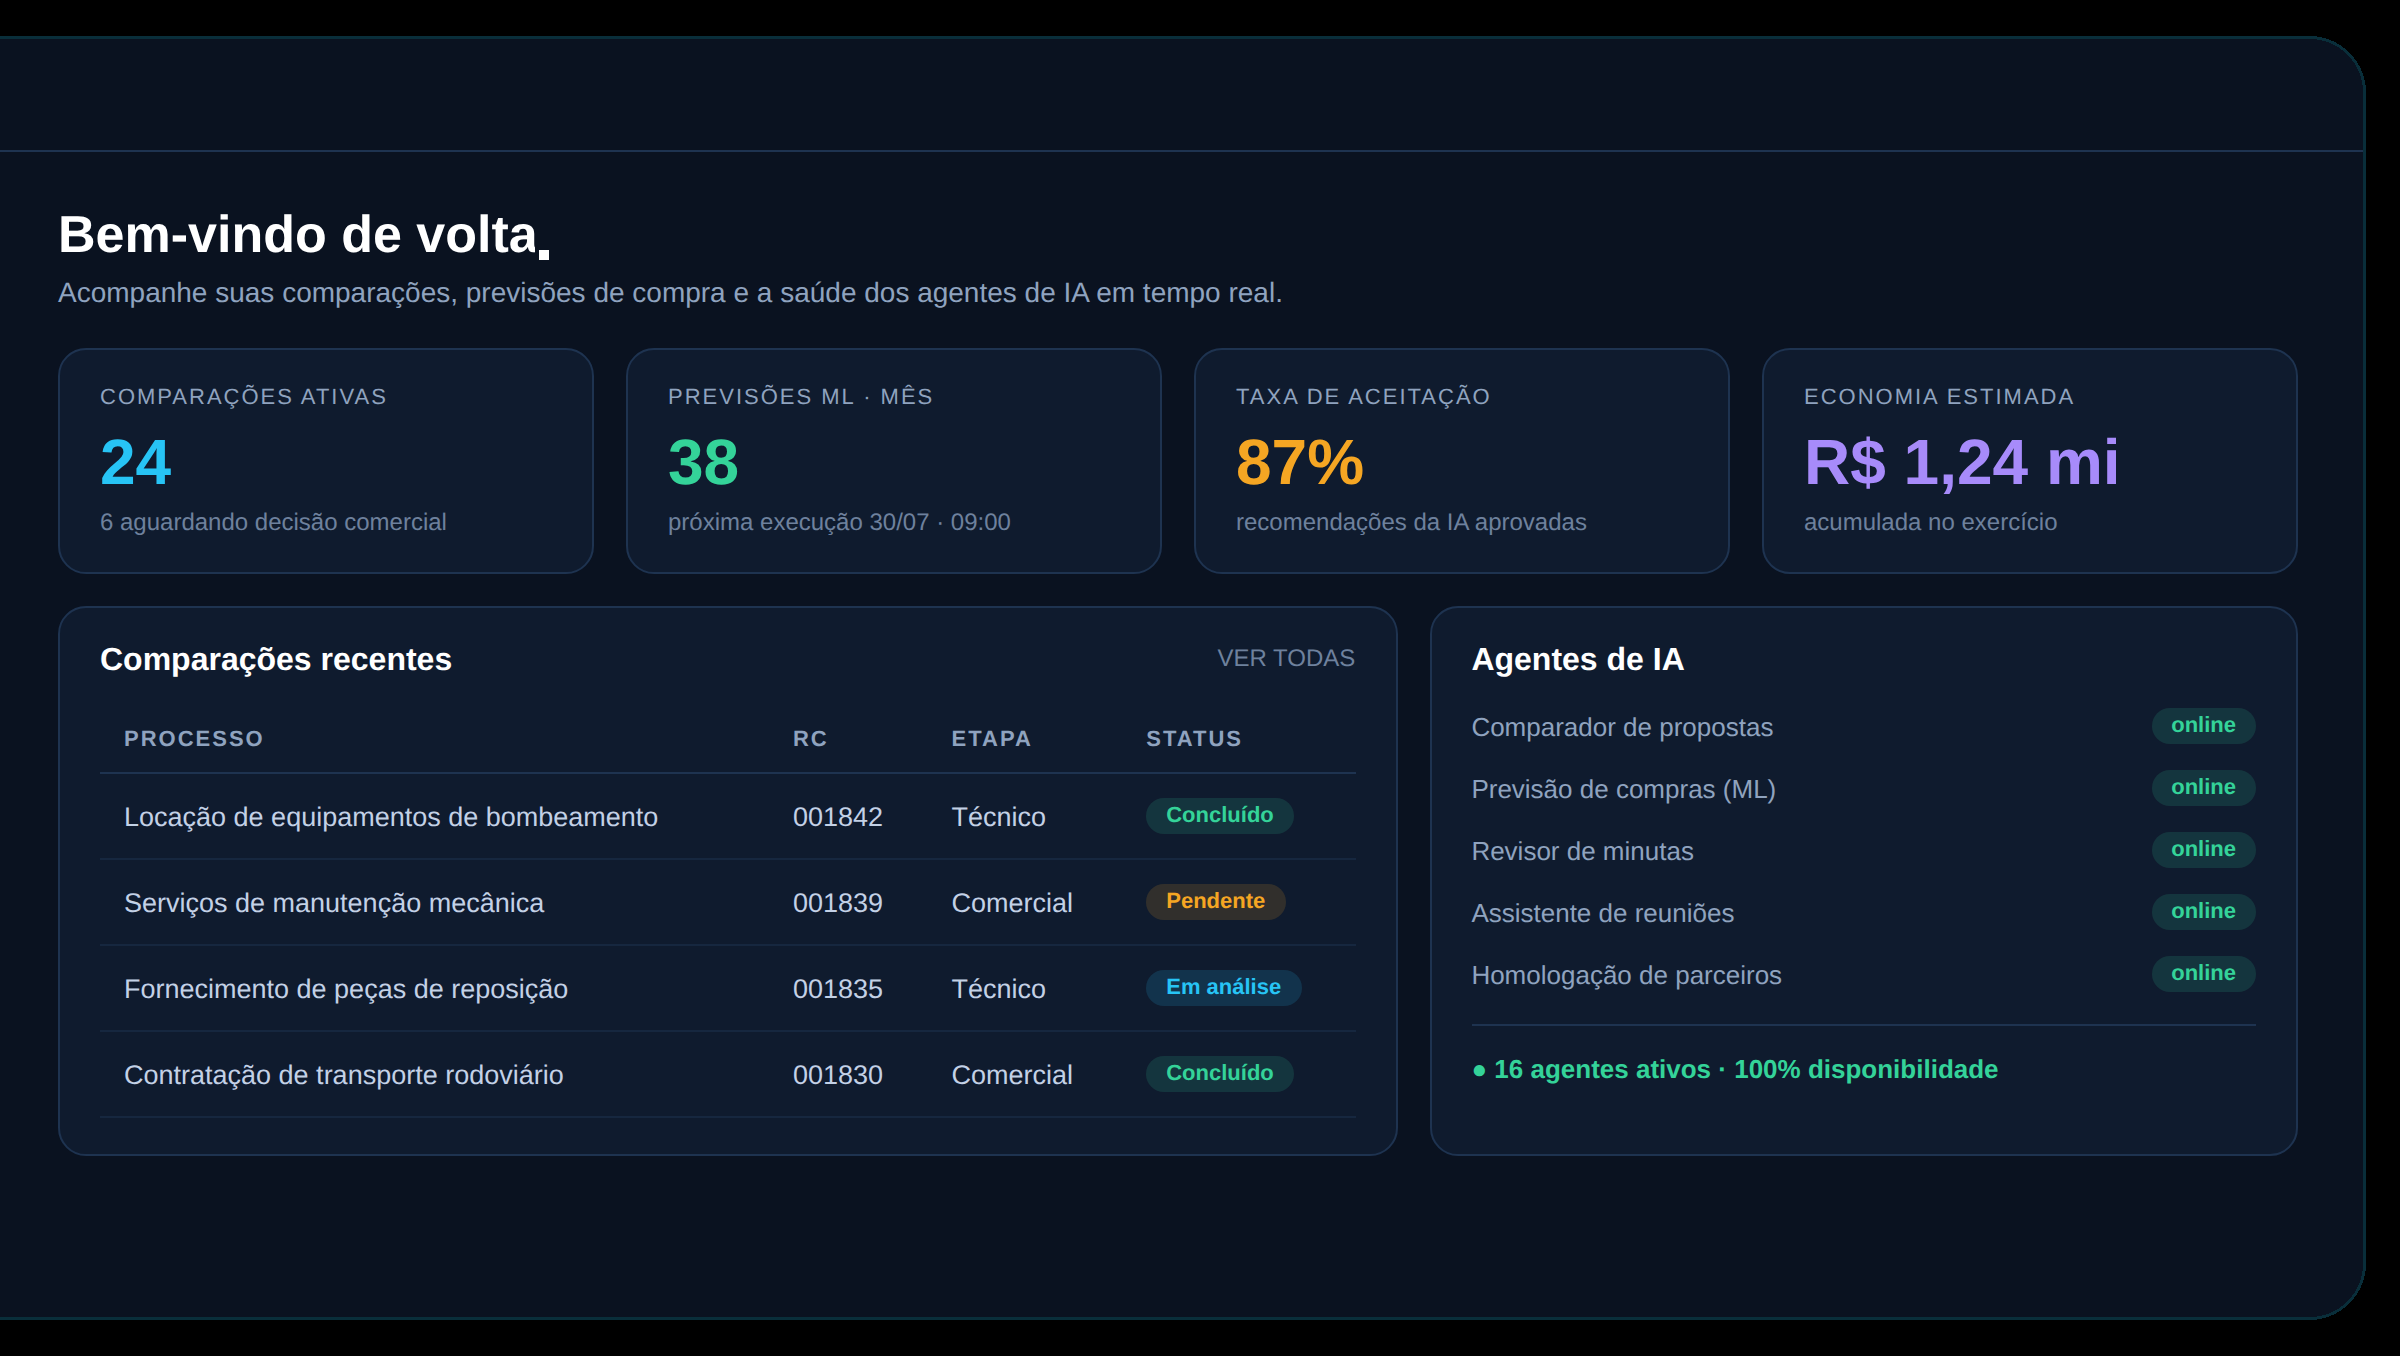Open 'Locação de equipamentos de bombeamento' row
Image resolution: width=2400 pixels, height=1356 pixels.
(x=728, y=817)
